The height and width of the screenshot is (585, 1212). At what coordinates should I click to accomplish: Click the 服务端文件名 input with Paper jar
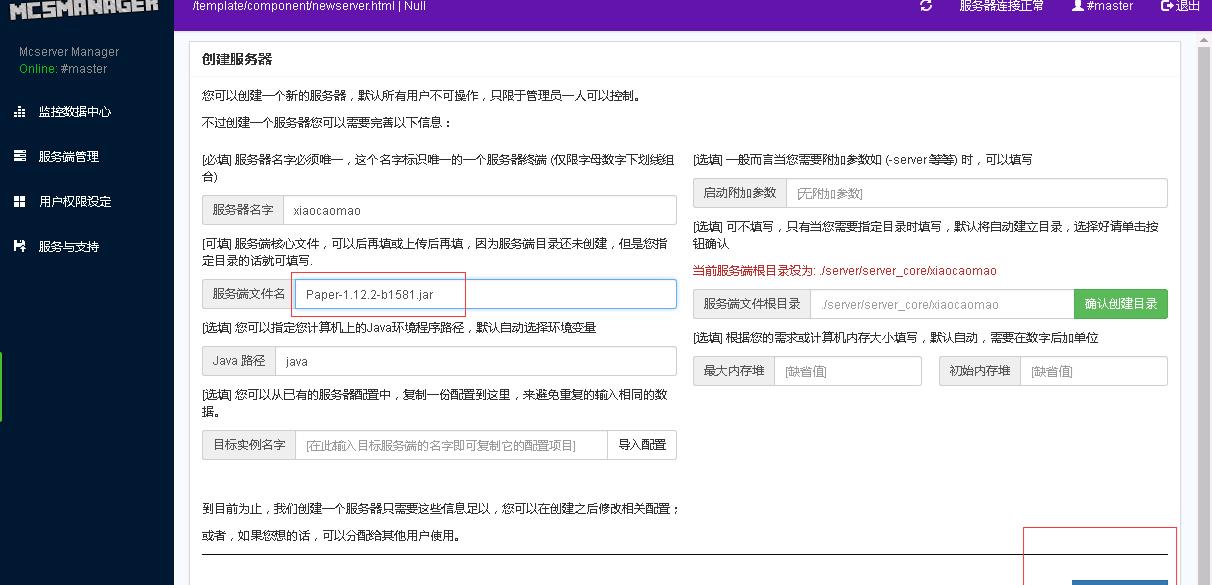[x=486, y=294]
